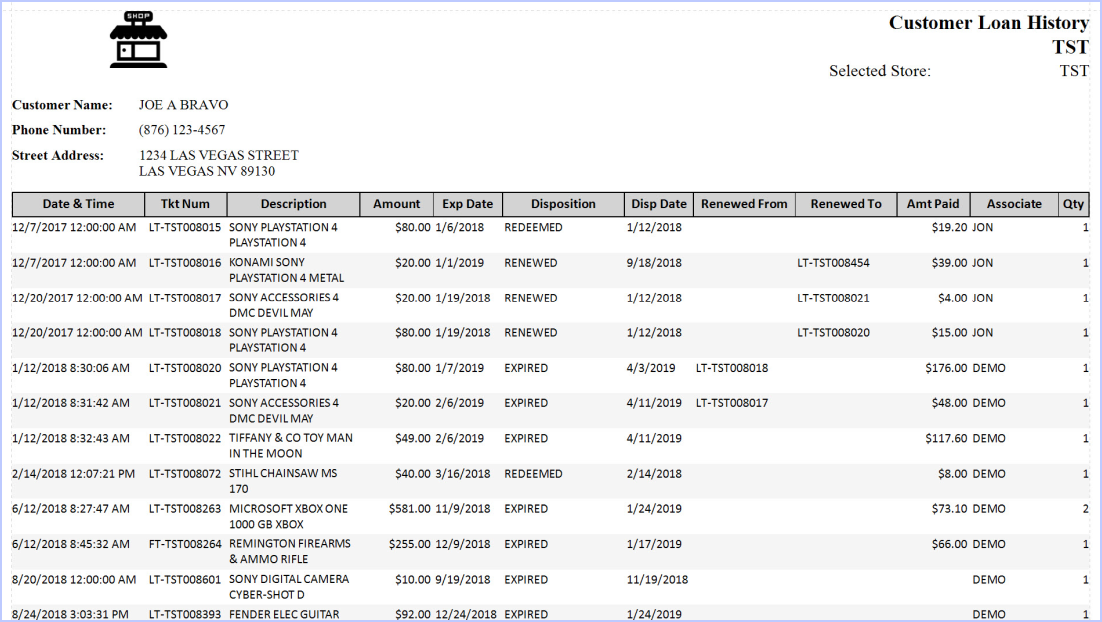Click Renewed To value LT-TST008020

833,332
